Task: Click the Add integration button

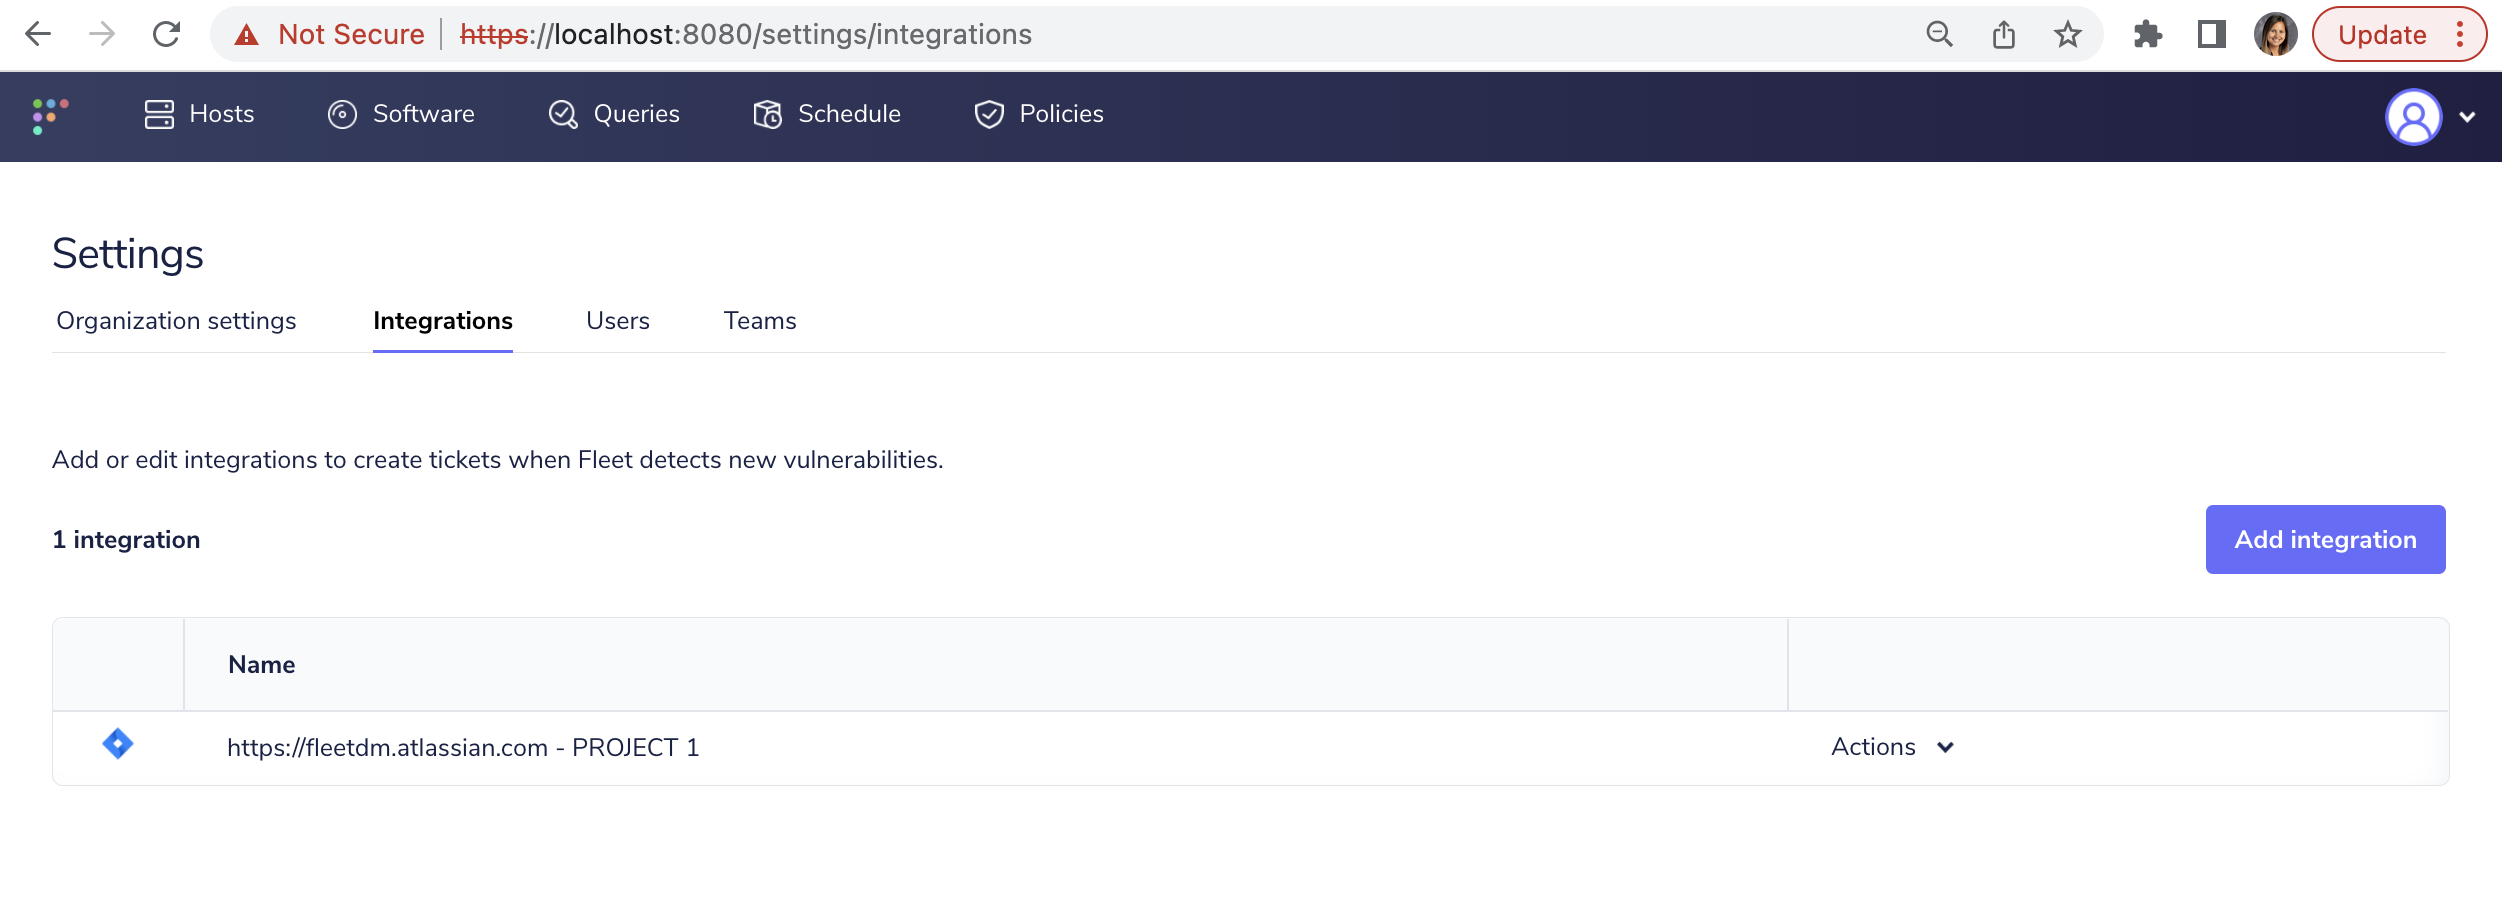Action: (x=2325, y=539)
